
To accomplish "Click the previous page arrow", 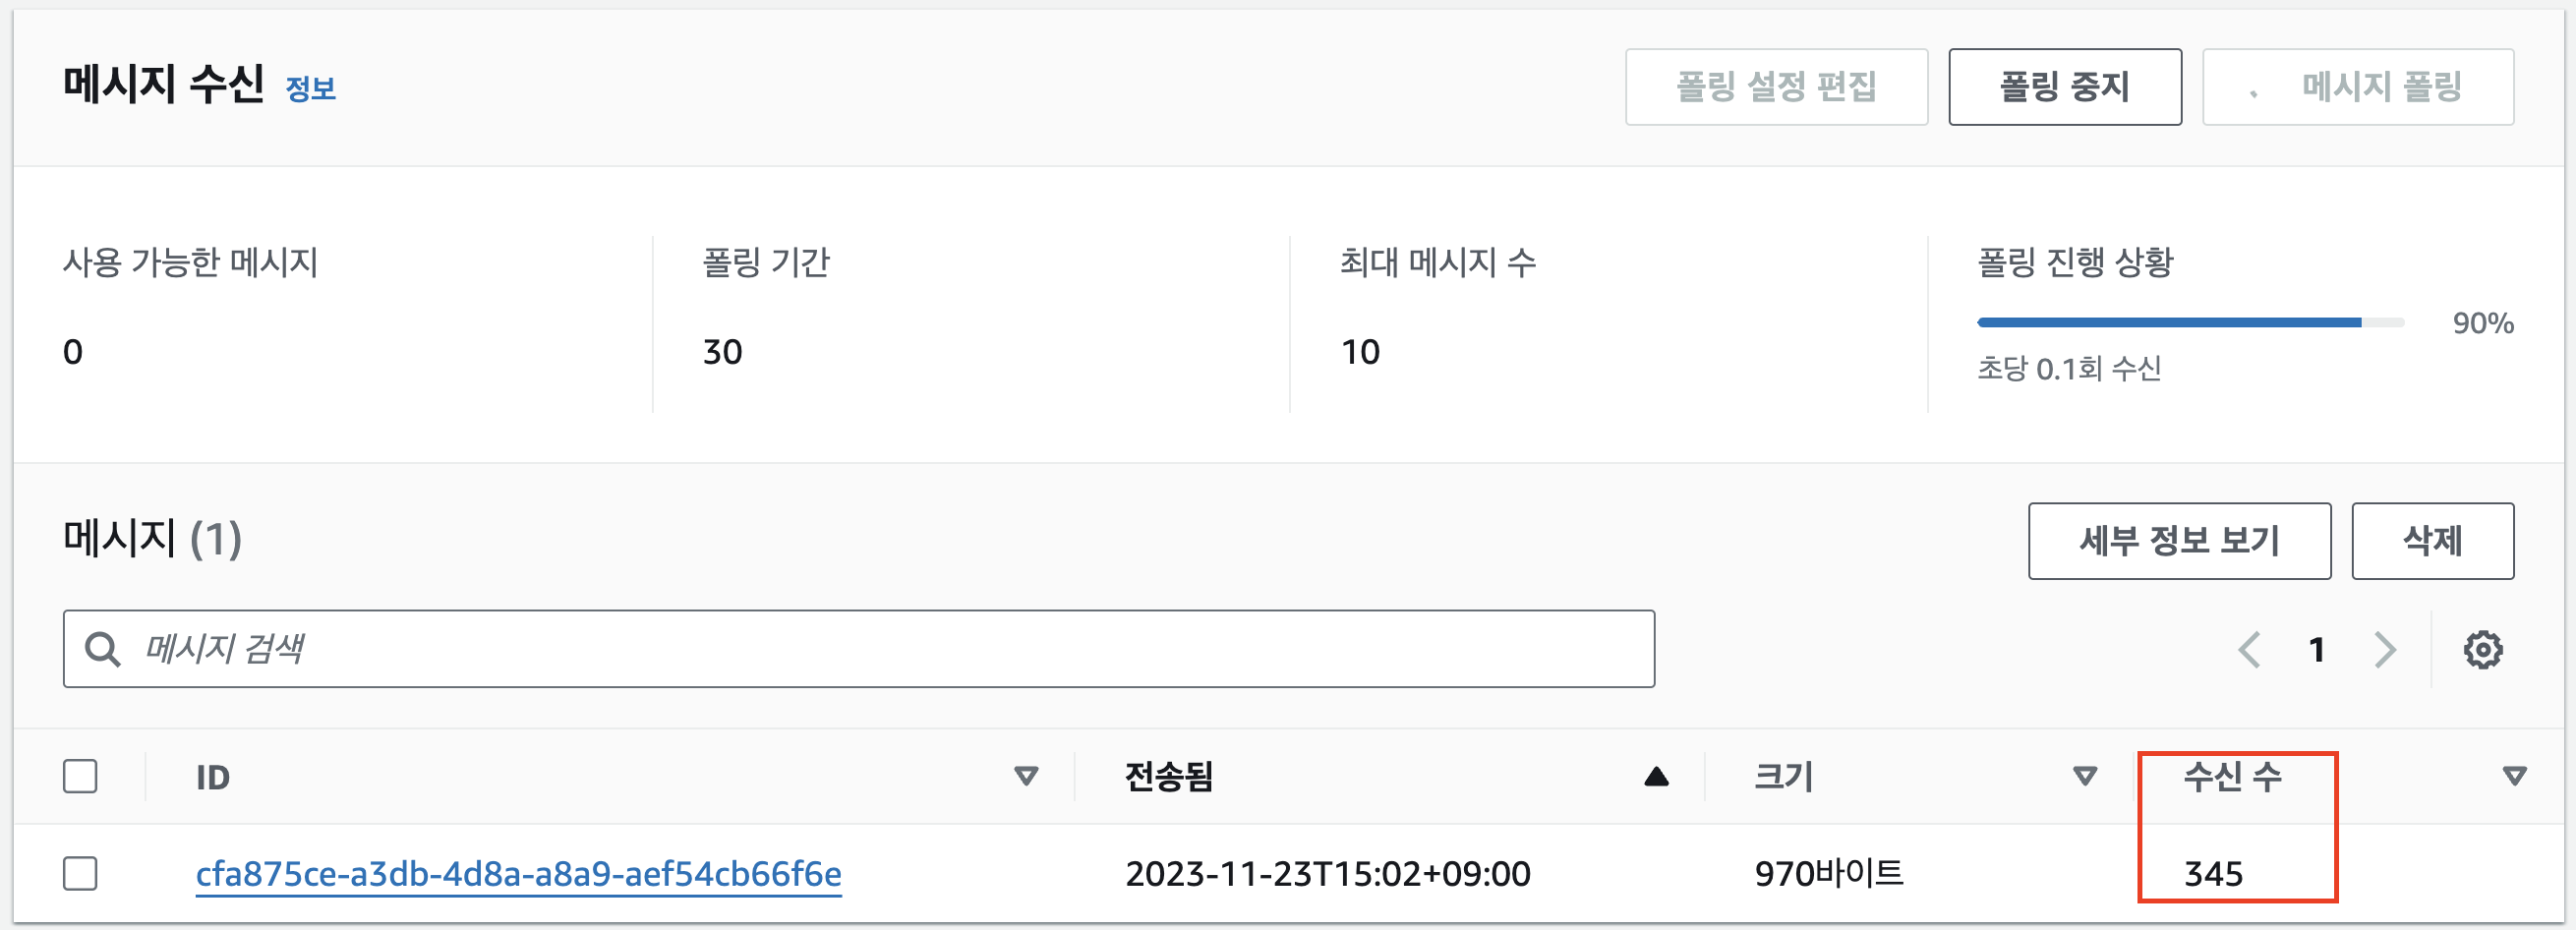I will [x=2250, y=650].
